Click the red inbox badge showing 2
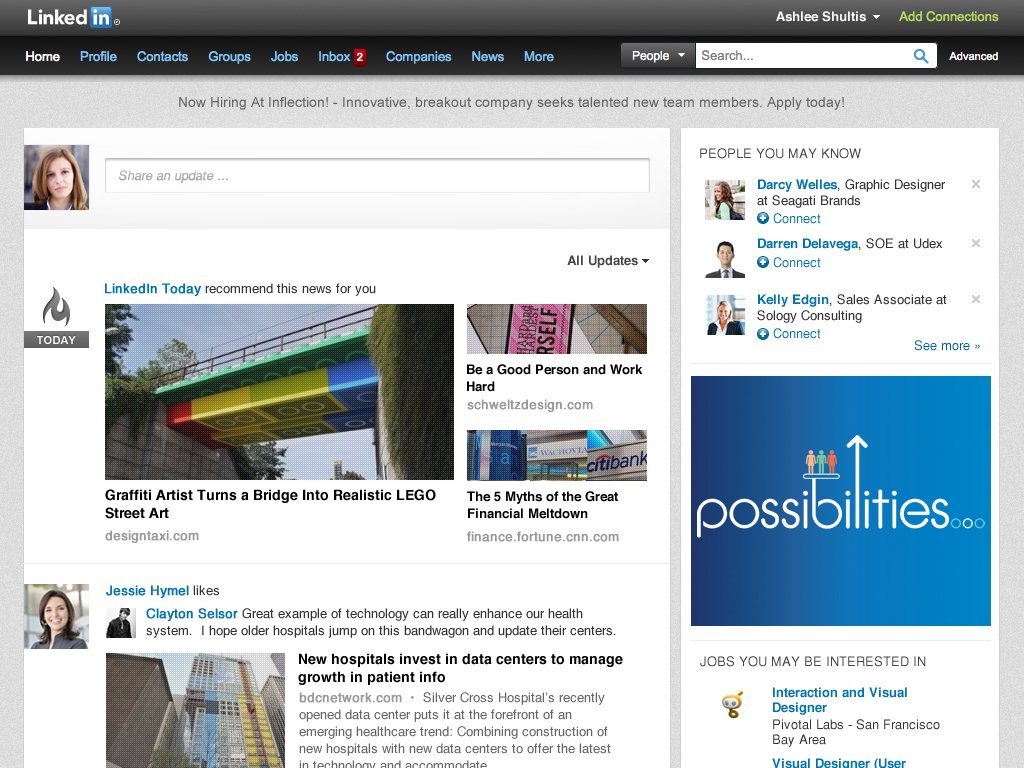The width and height of the screenshot is (1024, 768). [x=359, y=57]
